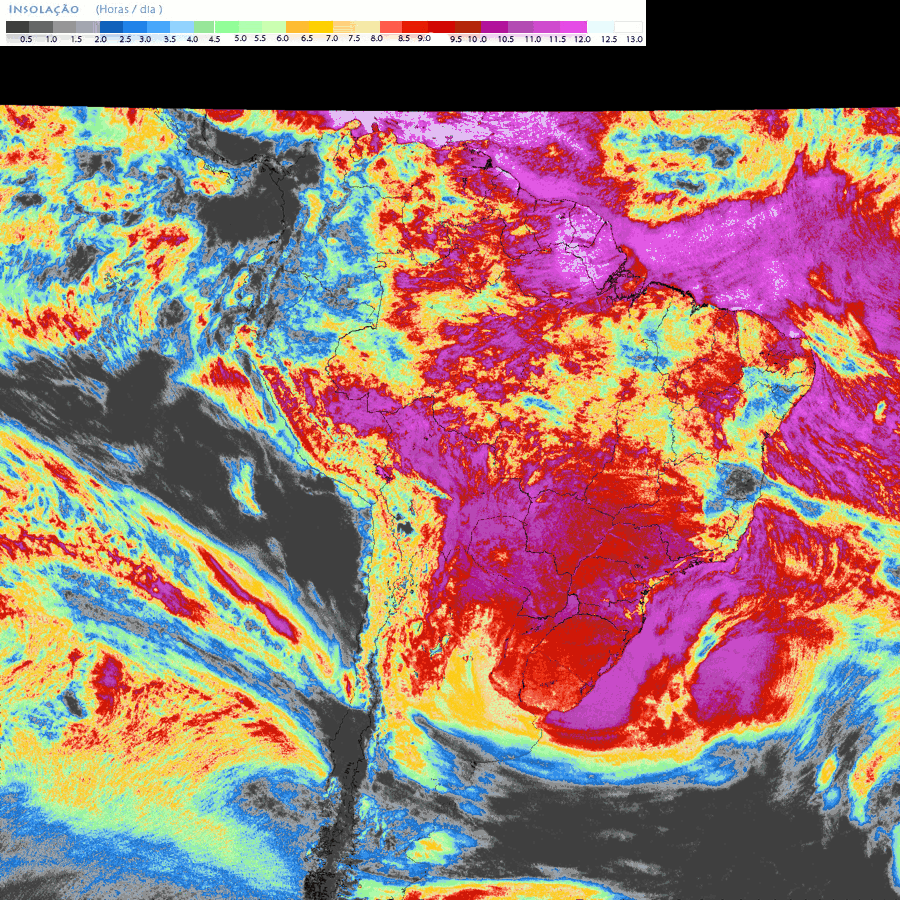Click the 10.5 legend value

(x=506, y=39)
